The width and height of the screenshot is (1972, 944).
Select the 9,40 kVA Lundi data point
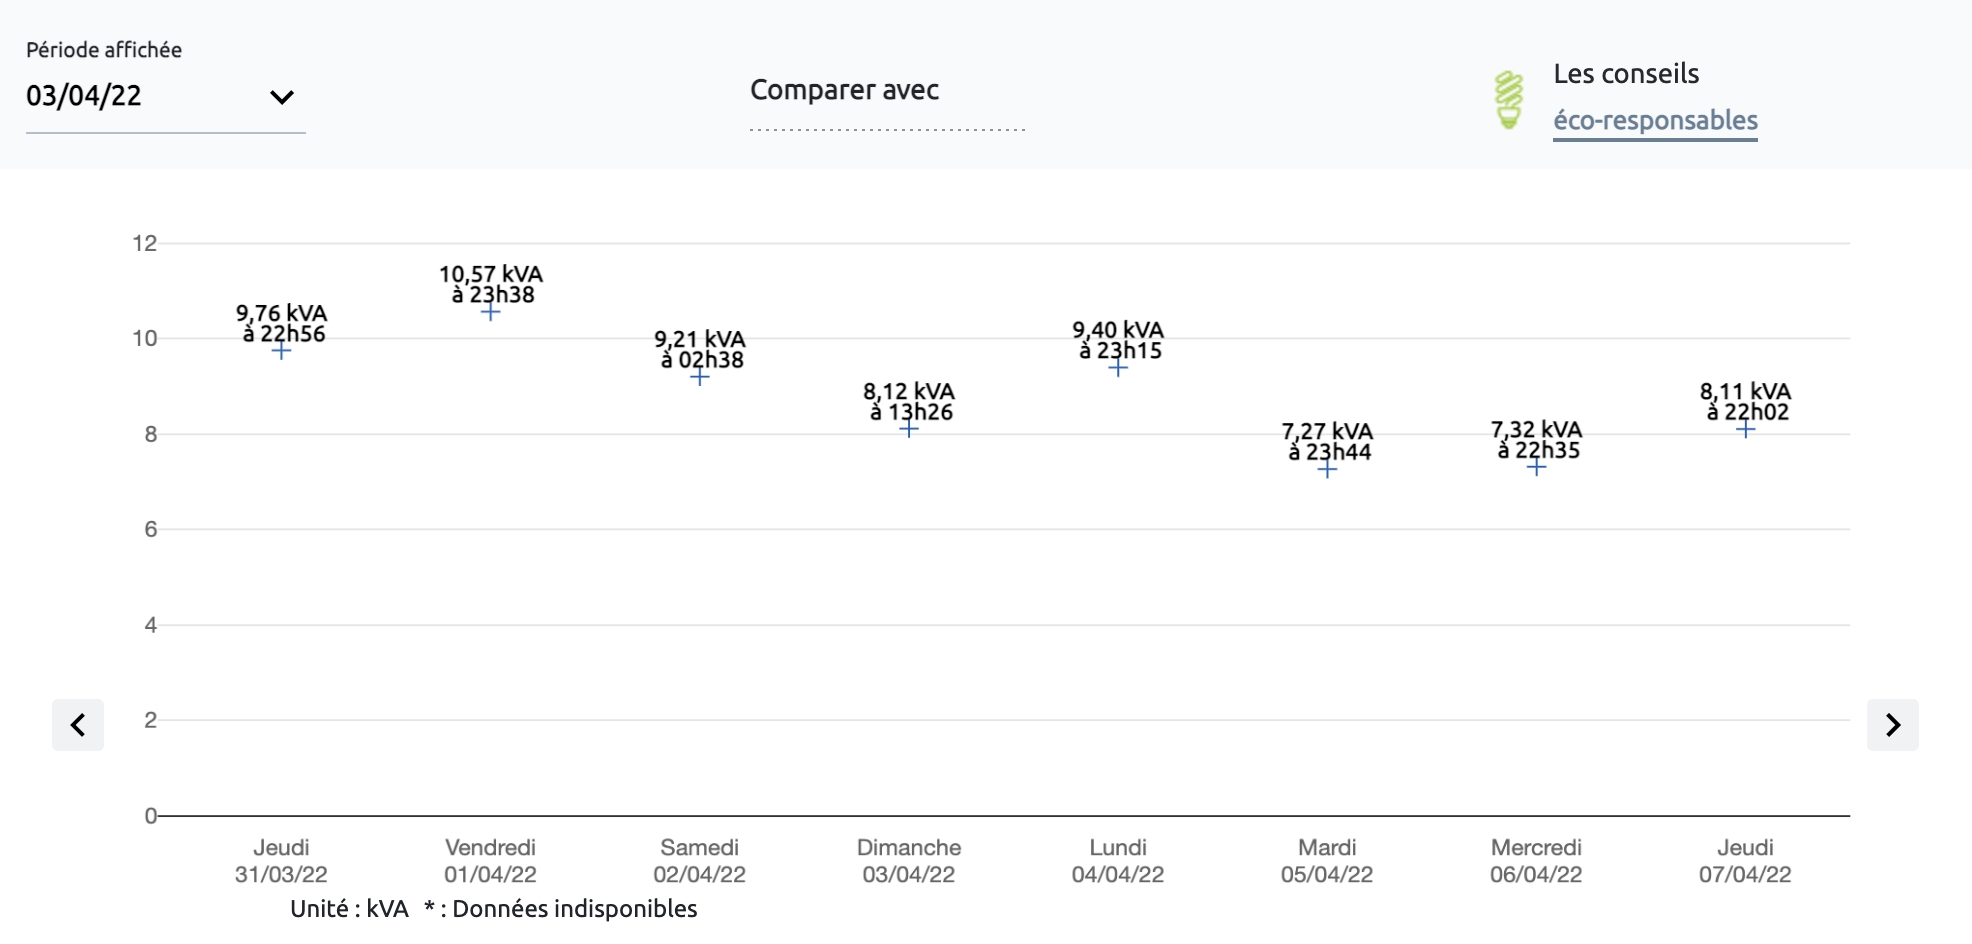tap(1118, 368)
